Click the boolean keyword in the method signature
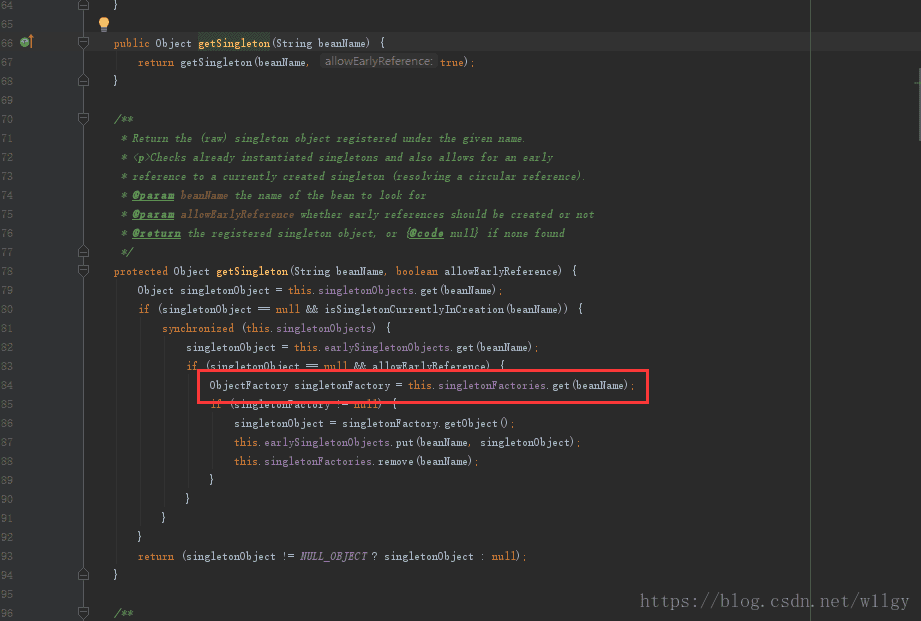 click(417, 271)
